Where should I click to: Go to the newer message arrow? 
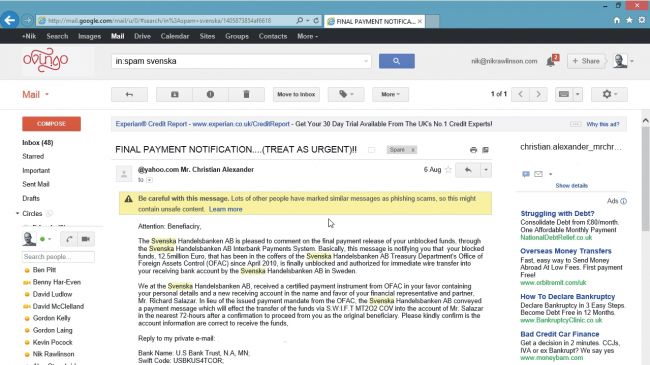pyautogui.click(x=521, y=95)
